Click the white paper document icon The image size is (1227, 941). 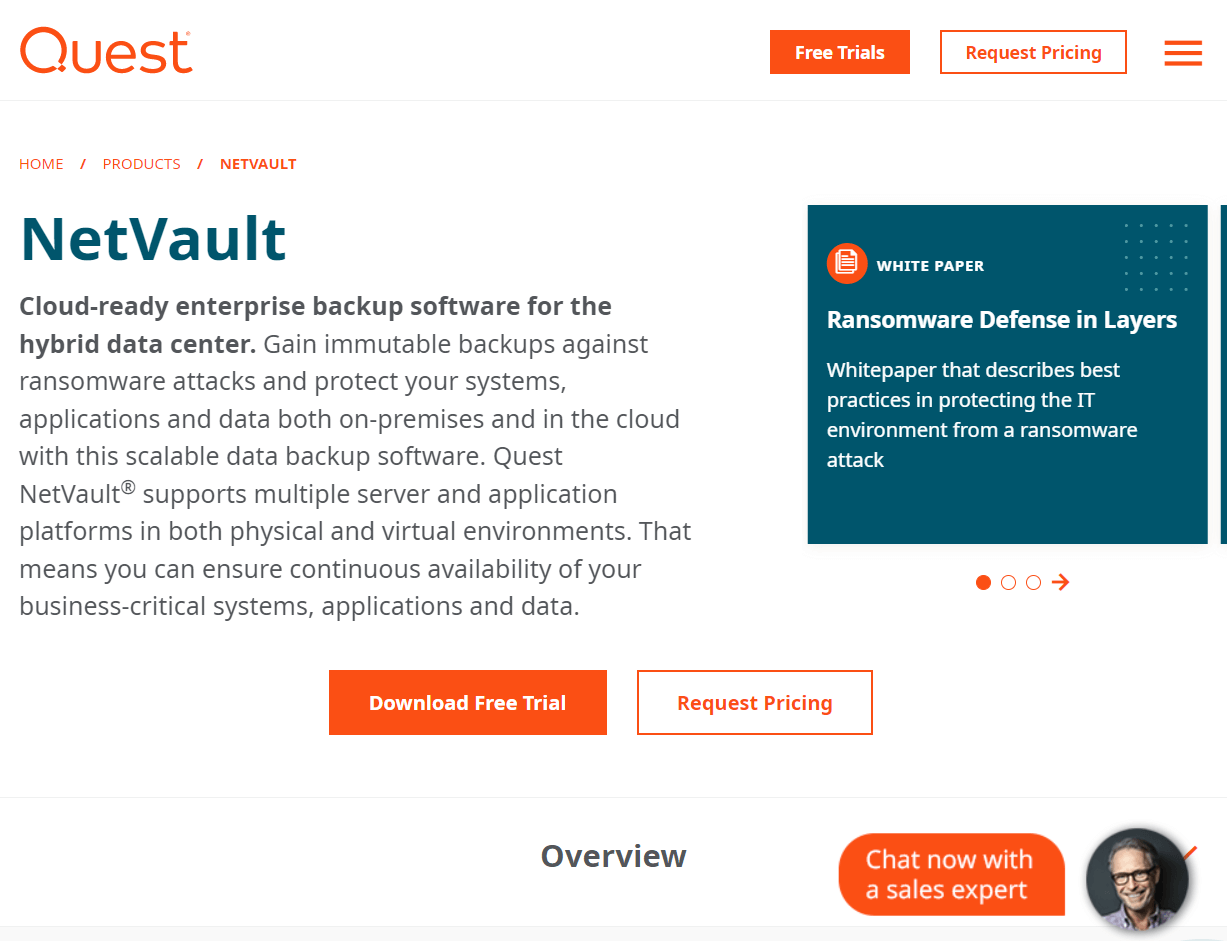(x=847, y=263)
